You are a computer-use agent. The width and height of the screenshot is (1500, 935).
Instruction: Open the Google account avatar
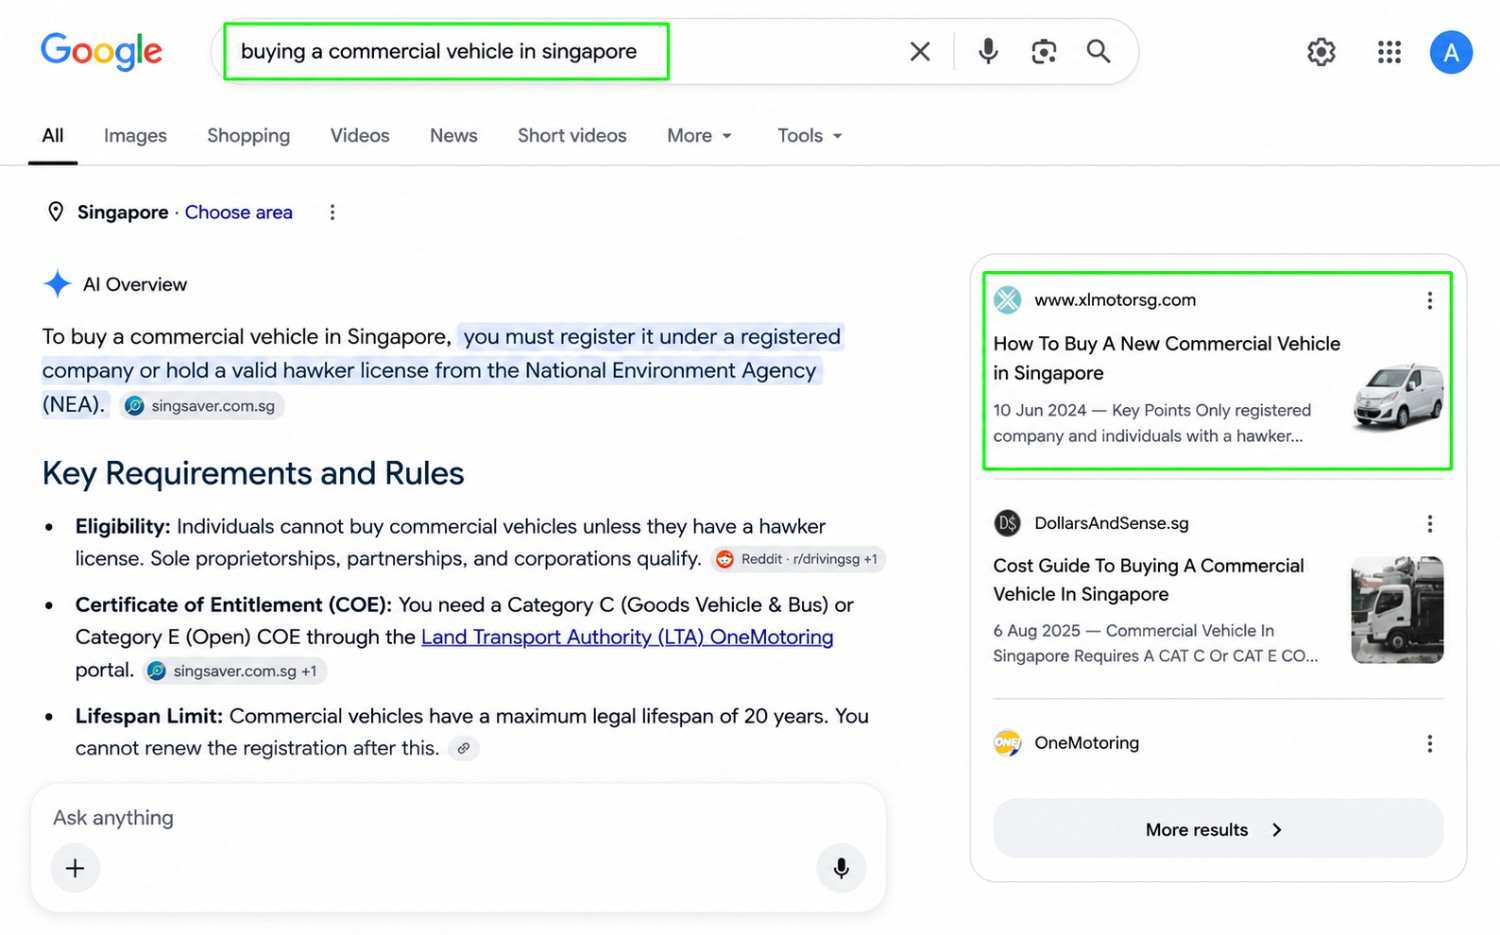1450,52
